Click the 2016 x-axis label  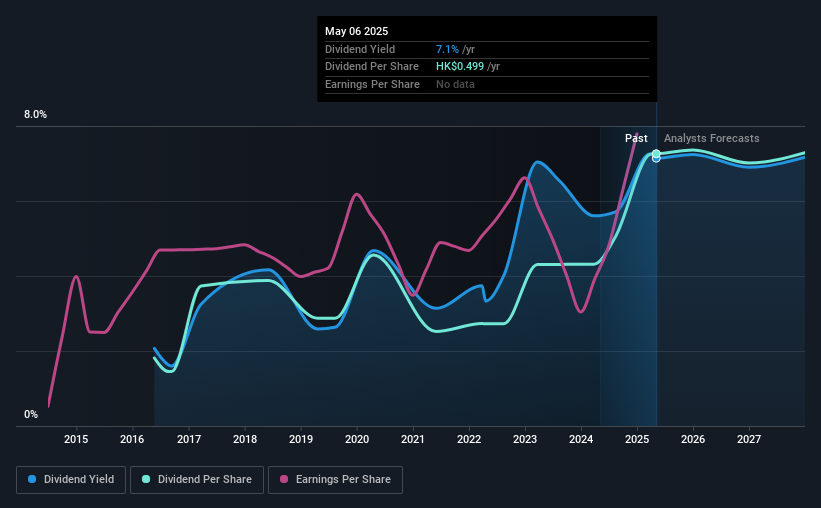click(132, 439)
